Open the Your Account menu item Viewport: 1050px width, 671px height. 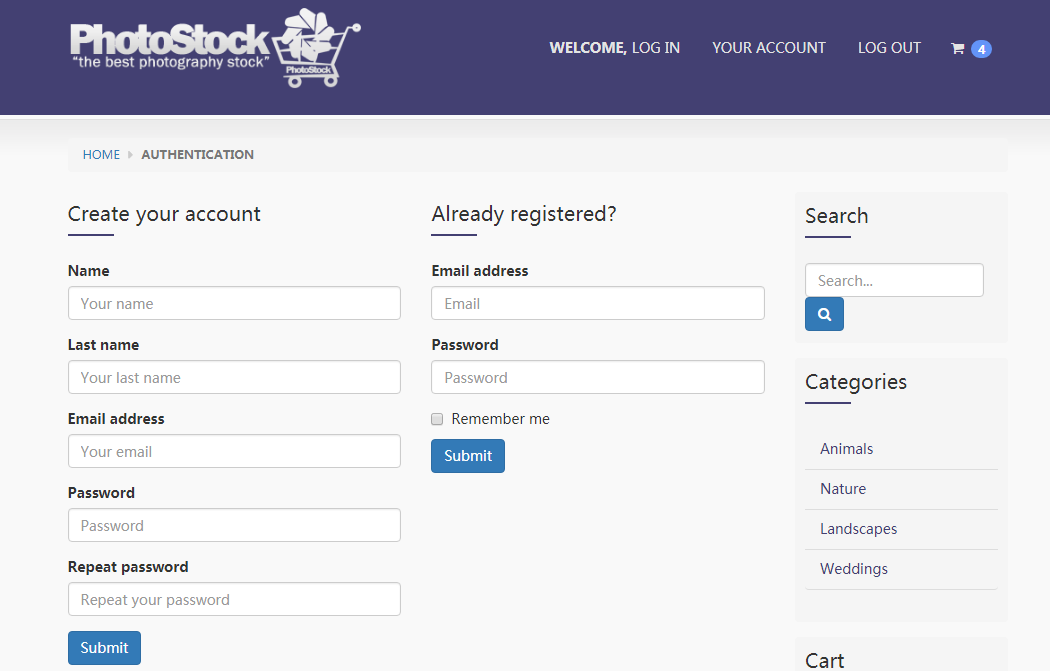tap(769, 48)
